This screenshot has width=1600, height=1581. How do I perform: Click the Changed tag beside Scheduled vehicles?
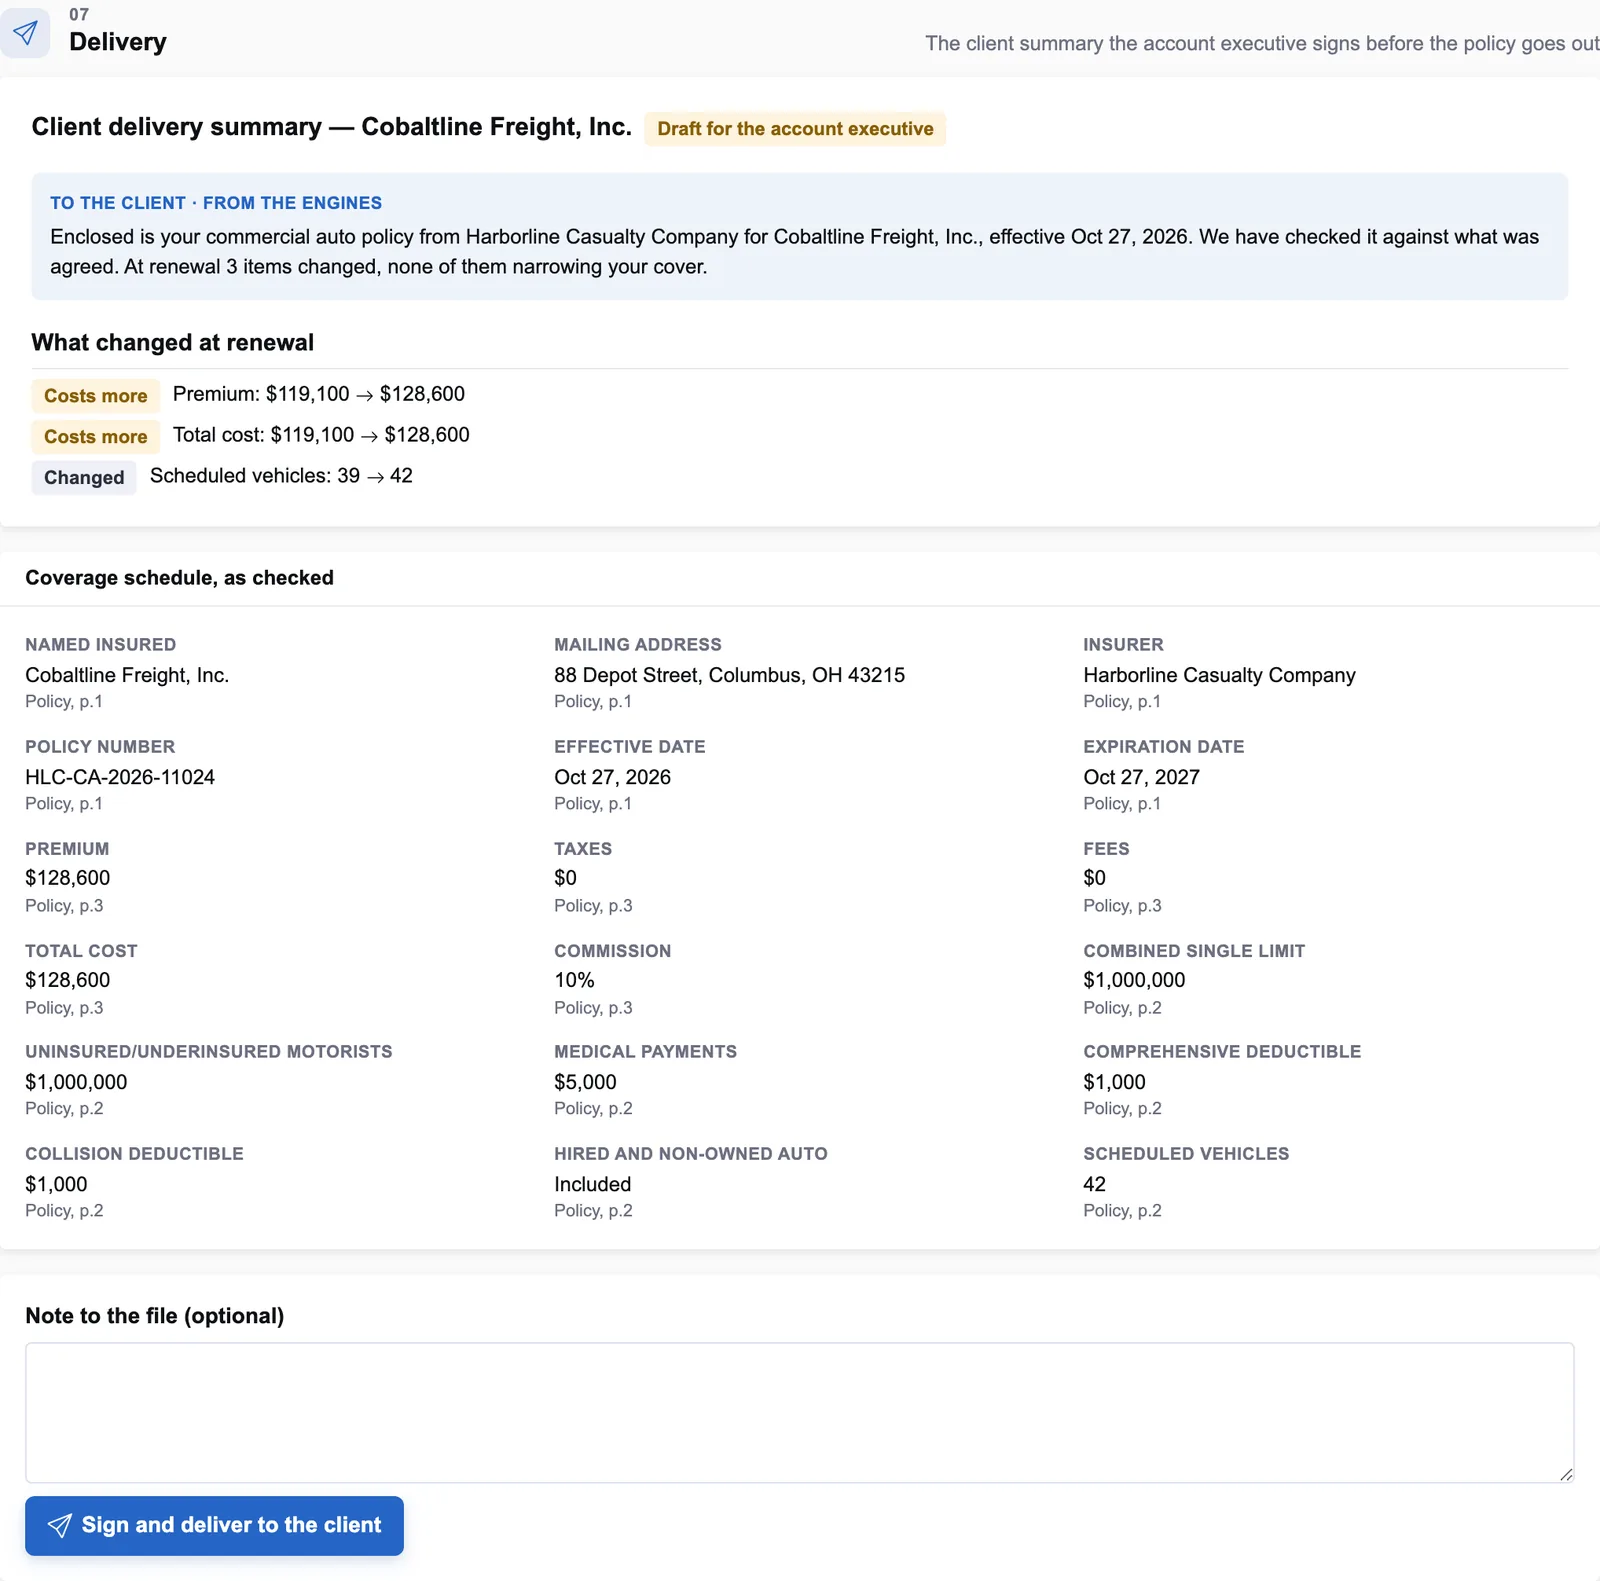[x=84, y=478]
